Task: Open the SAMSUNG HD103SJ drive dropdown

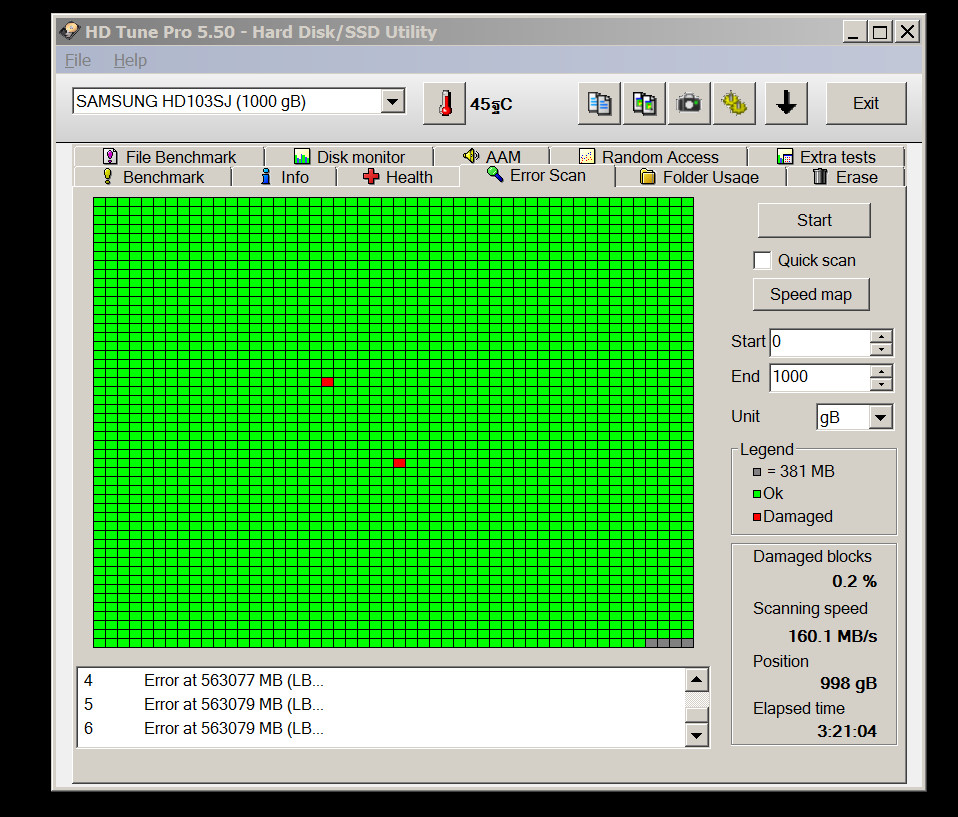Action: 392,101
